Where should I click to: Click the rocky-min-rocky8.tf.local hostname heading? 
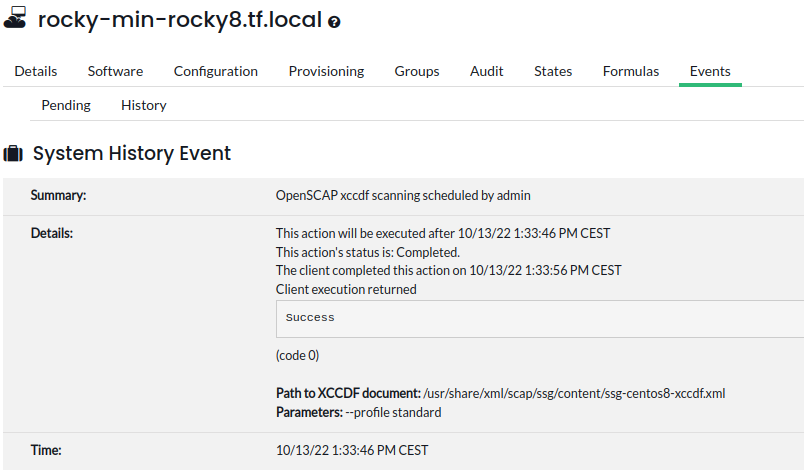(x=179, y=19)
